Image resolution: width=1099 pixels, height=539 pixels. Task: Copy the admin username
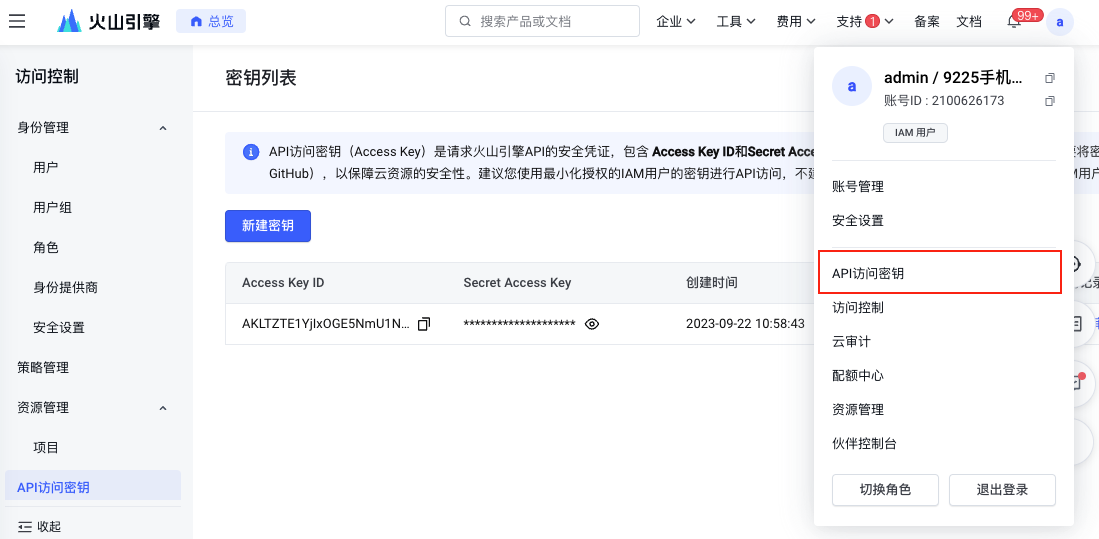[1049, 78]
